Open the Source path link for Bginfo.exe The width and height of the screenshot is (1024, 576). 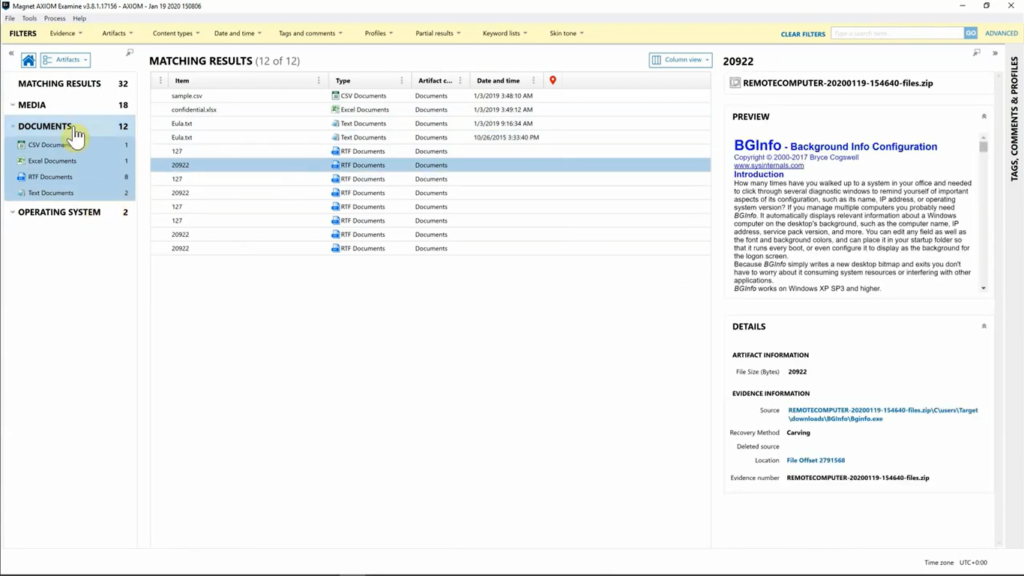(882, 415)
